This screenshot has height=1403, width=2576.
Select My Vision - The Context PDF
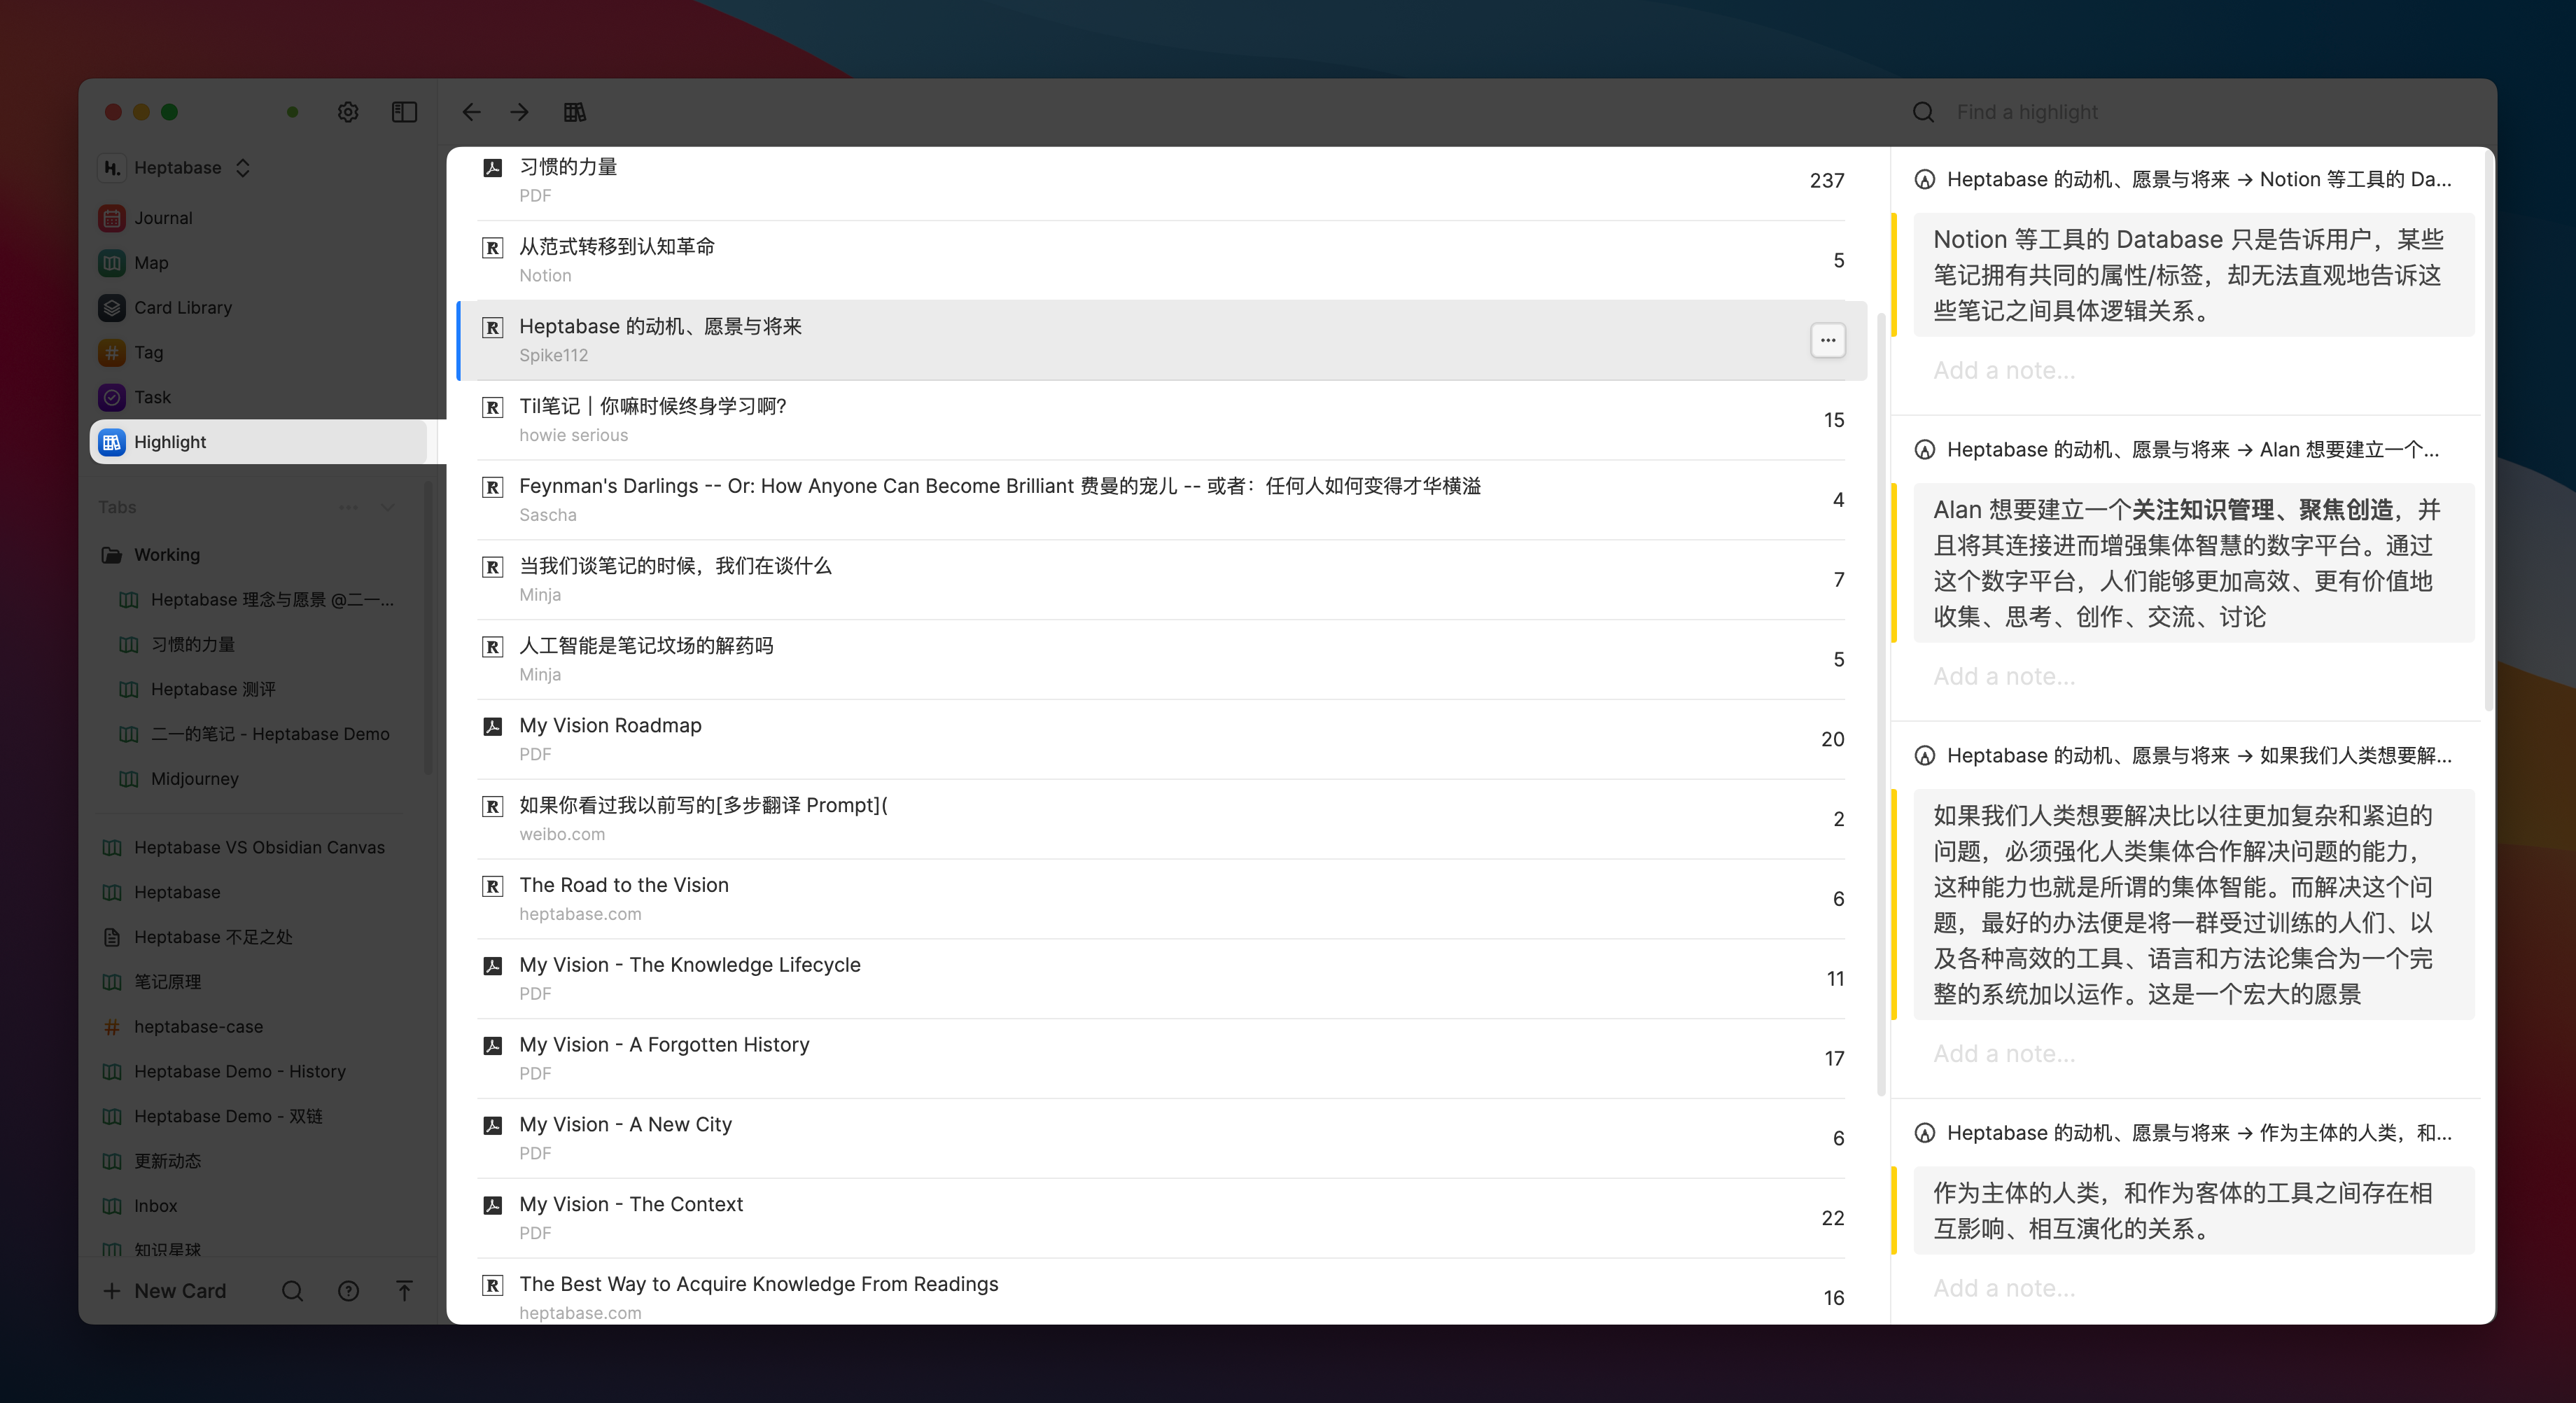1162,1218
